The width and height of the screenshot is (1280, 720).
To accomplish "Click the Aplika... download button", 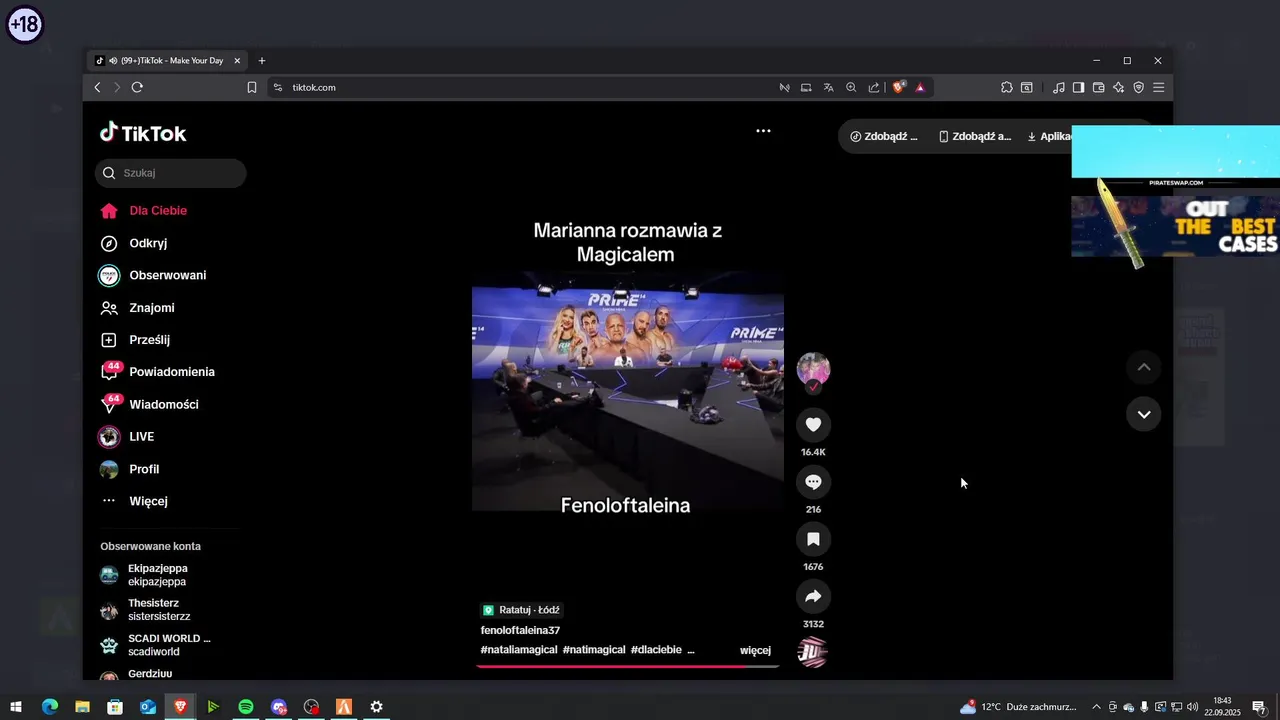I will click(x=1049, y=137).
